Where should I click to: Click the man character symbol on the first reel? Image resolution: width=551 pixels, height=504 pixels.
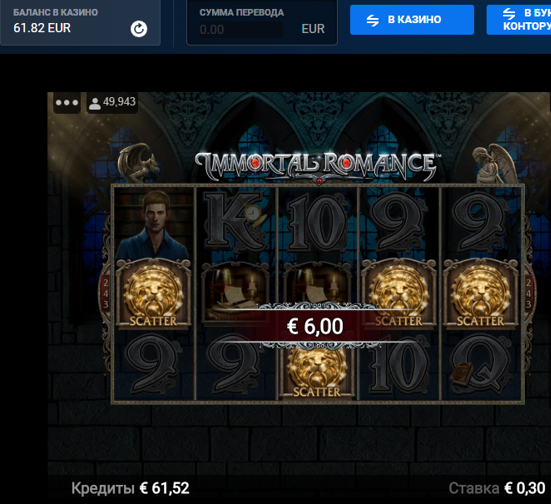point(153,224)
